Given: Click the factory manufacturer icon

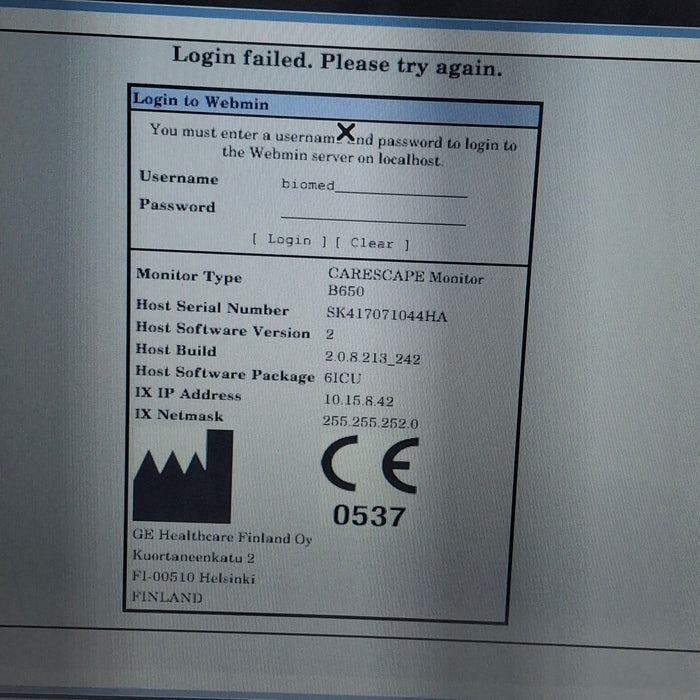Looking at the screenshot, I should pos(183,476).
